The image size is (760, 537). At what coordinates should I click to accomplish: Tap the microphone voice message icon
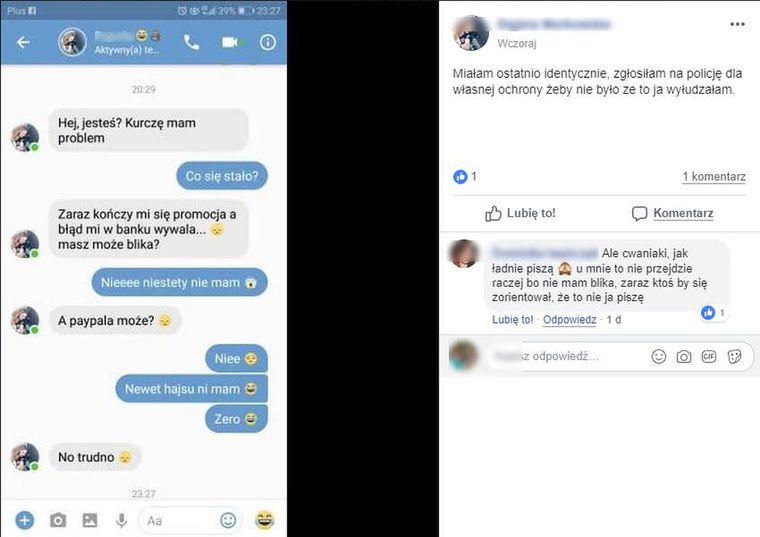pos(122,521)
